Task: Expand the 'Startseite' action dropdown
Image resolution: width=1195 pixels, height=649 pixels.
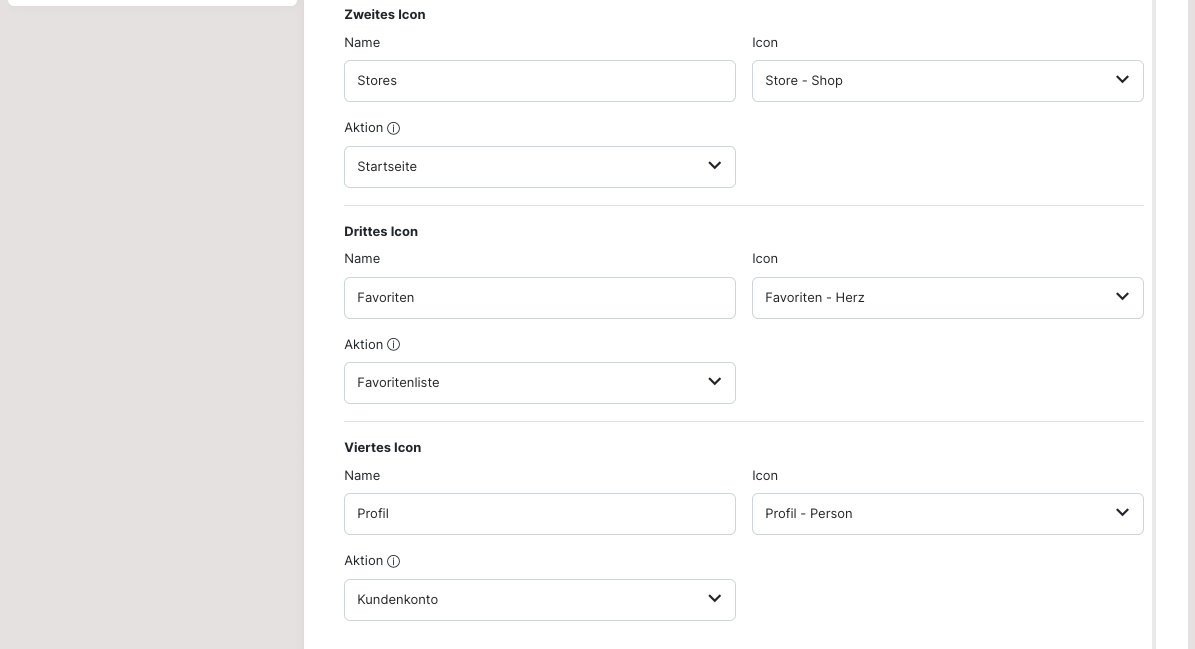Action: coord(539,167)
